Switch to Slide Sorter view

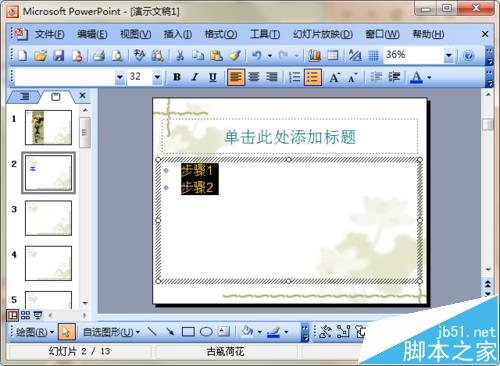pyautogui.click(x=25, y=315)
